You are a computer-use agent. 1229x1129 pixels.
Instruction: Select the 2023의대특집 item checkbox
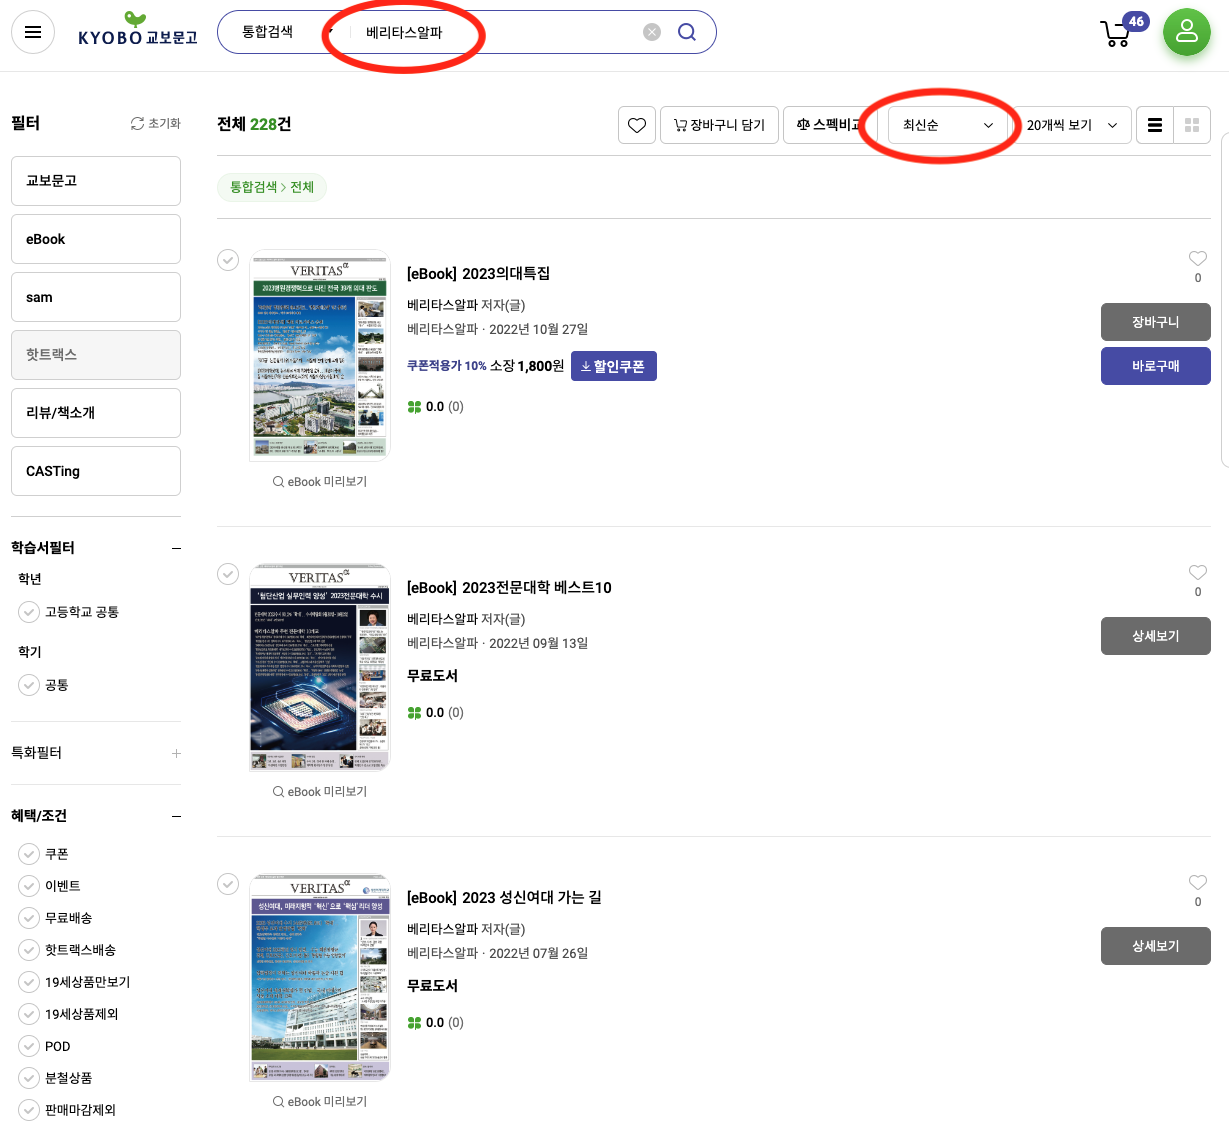[228, 260]
